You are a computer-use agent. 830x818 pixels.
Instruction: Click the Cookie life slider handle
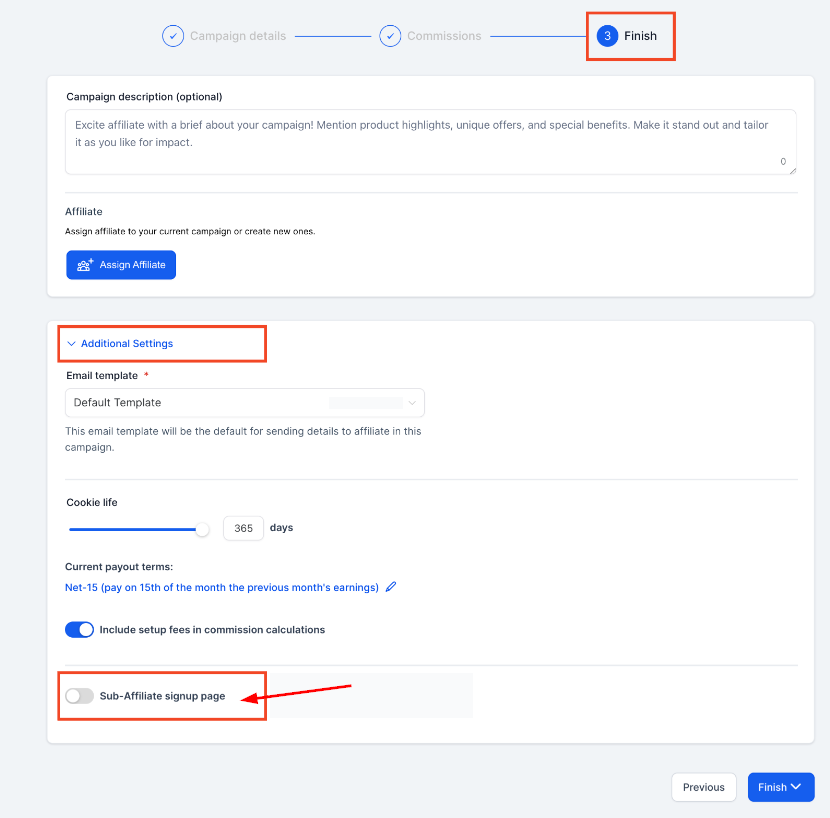(x=202, y=529)
